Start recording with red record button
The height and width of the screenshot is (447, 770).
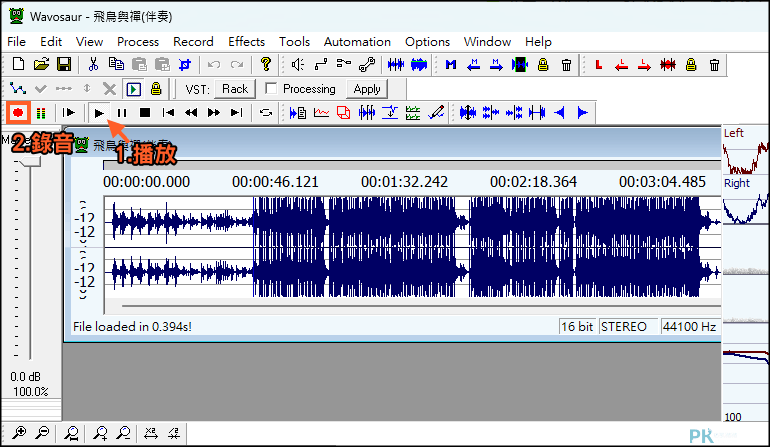click(x=18, y=113)
